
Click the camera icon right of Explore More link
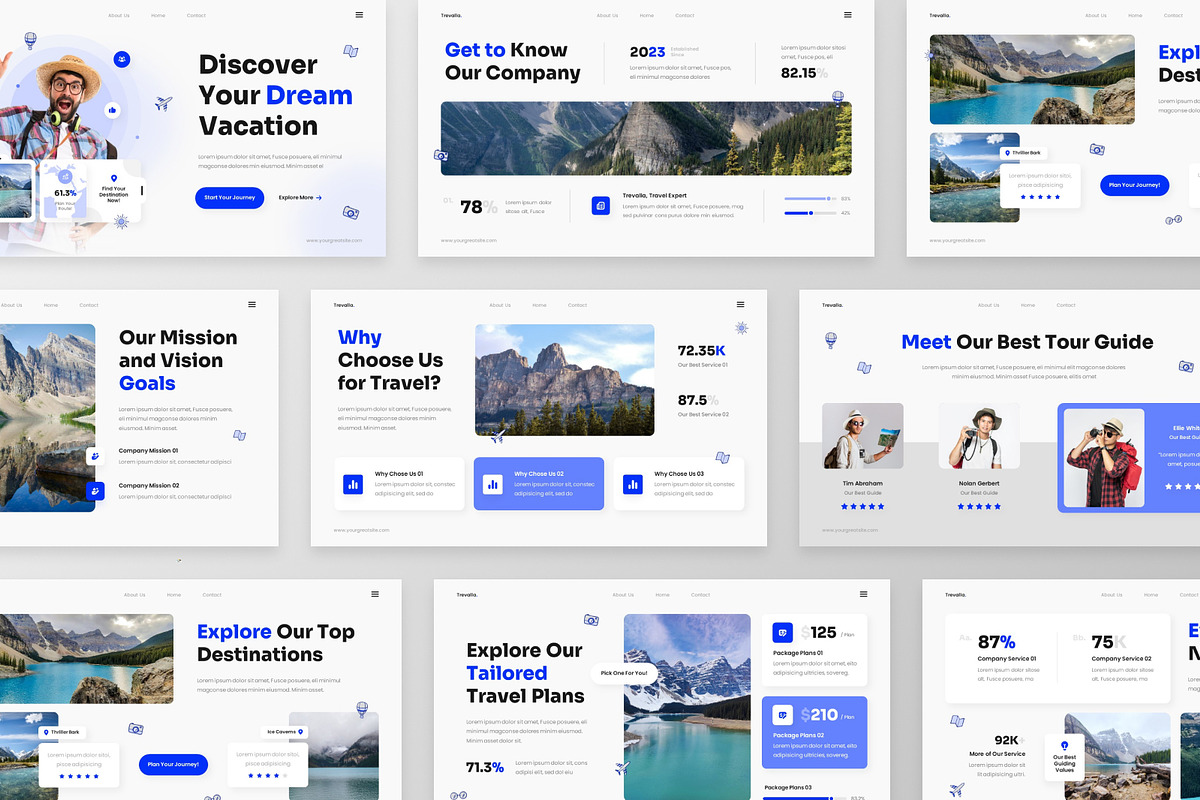tap(351, 212)
